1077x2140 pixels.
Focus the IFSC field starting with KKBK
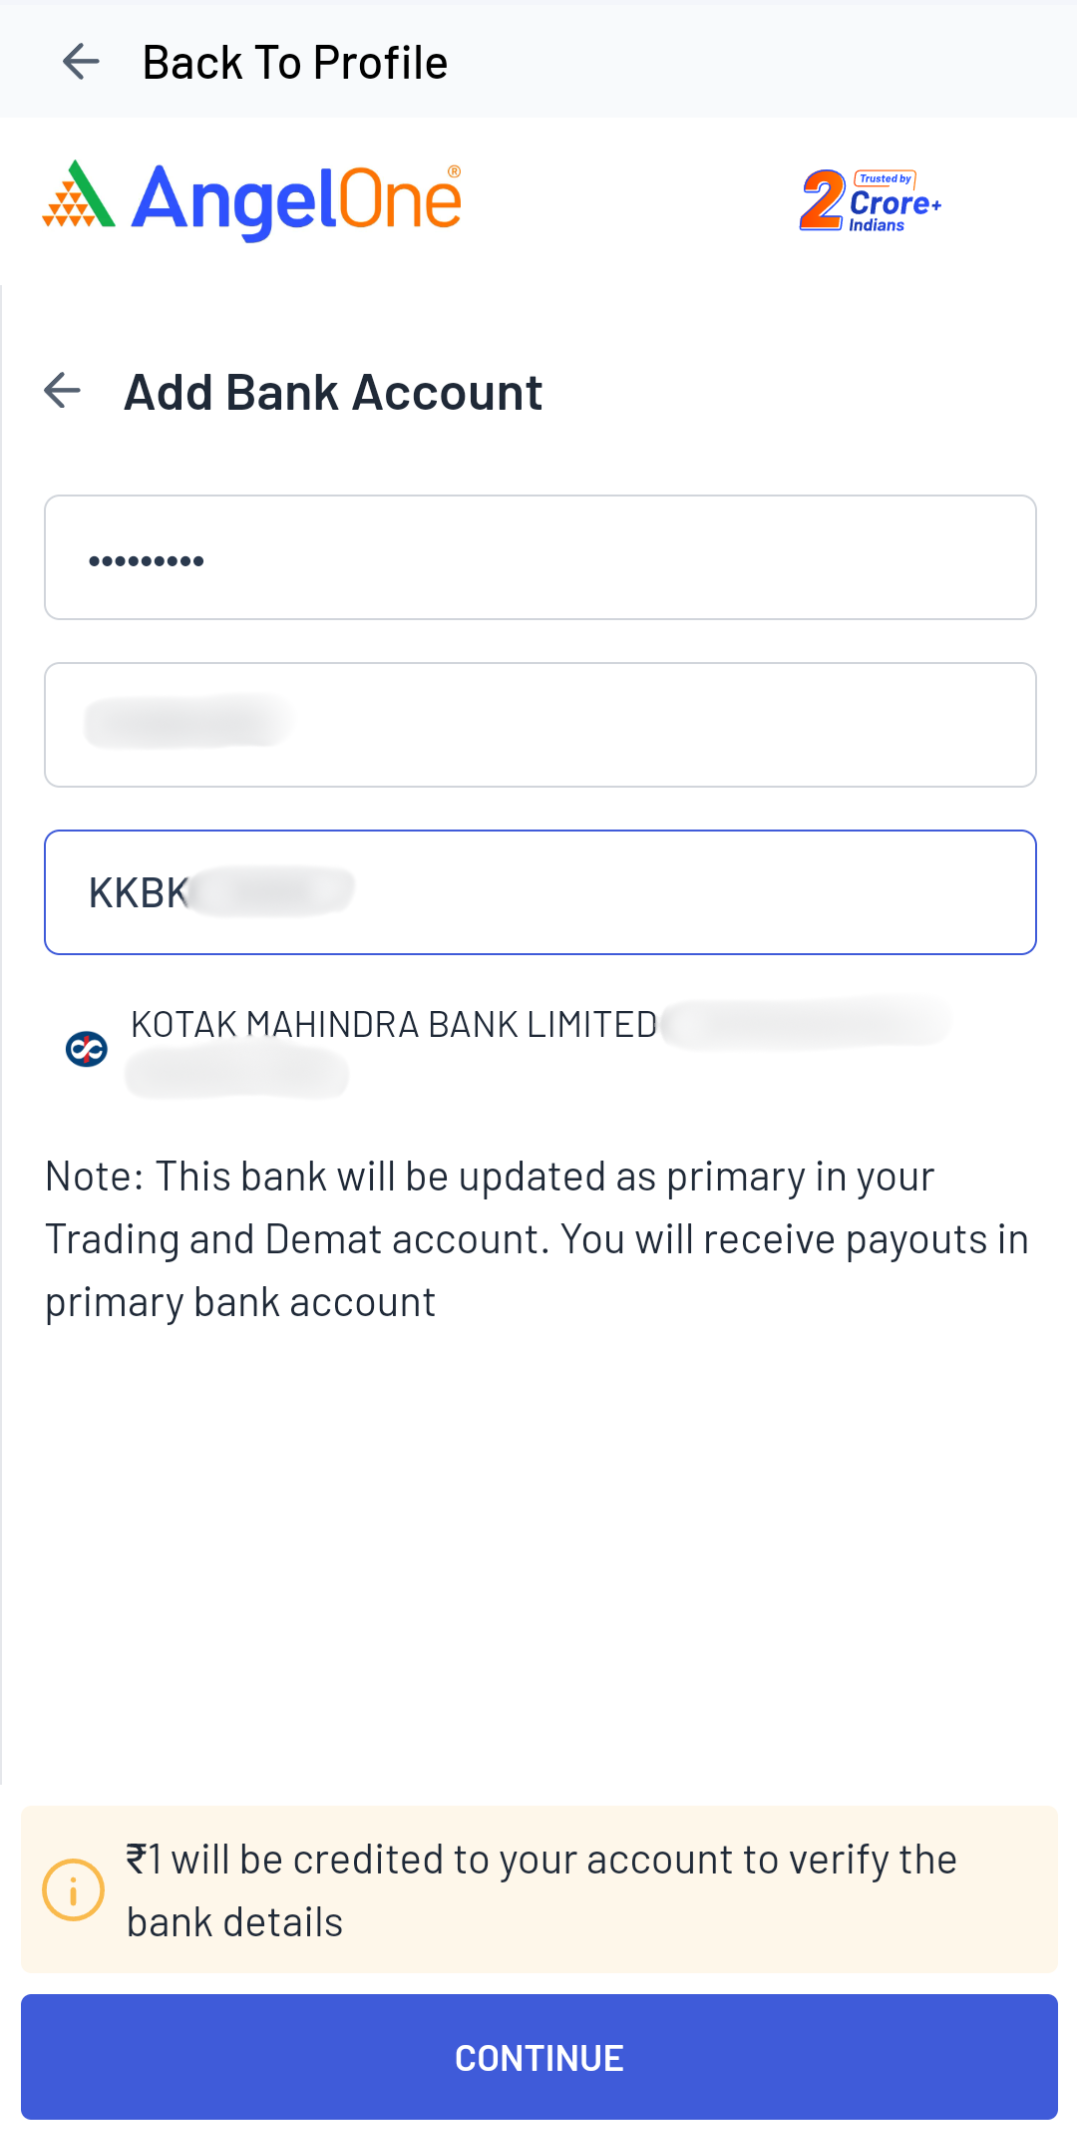(x=540, y=892)
